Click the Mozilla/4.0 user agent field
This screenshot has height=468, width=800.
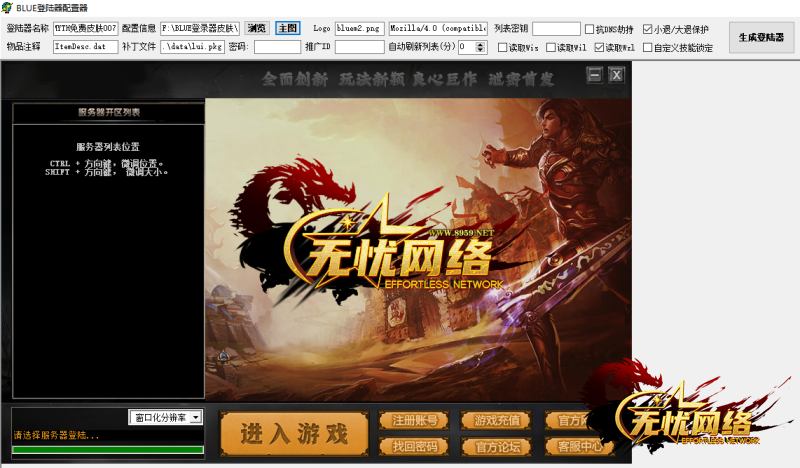pyautogui.click(x=438, y=29)
